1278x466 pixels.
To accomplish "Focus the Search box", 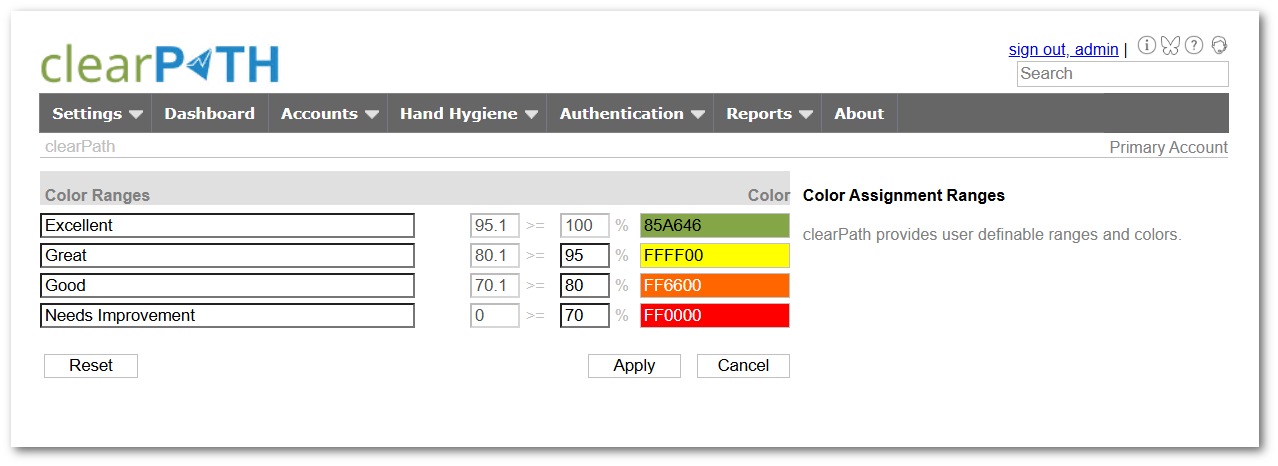I will 1122,74.
